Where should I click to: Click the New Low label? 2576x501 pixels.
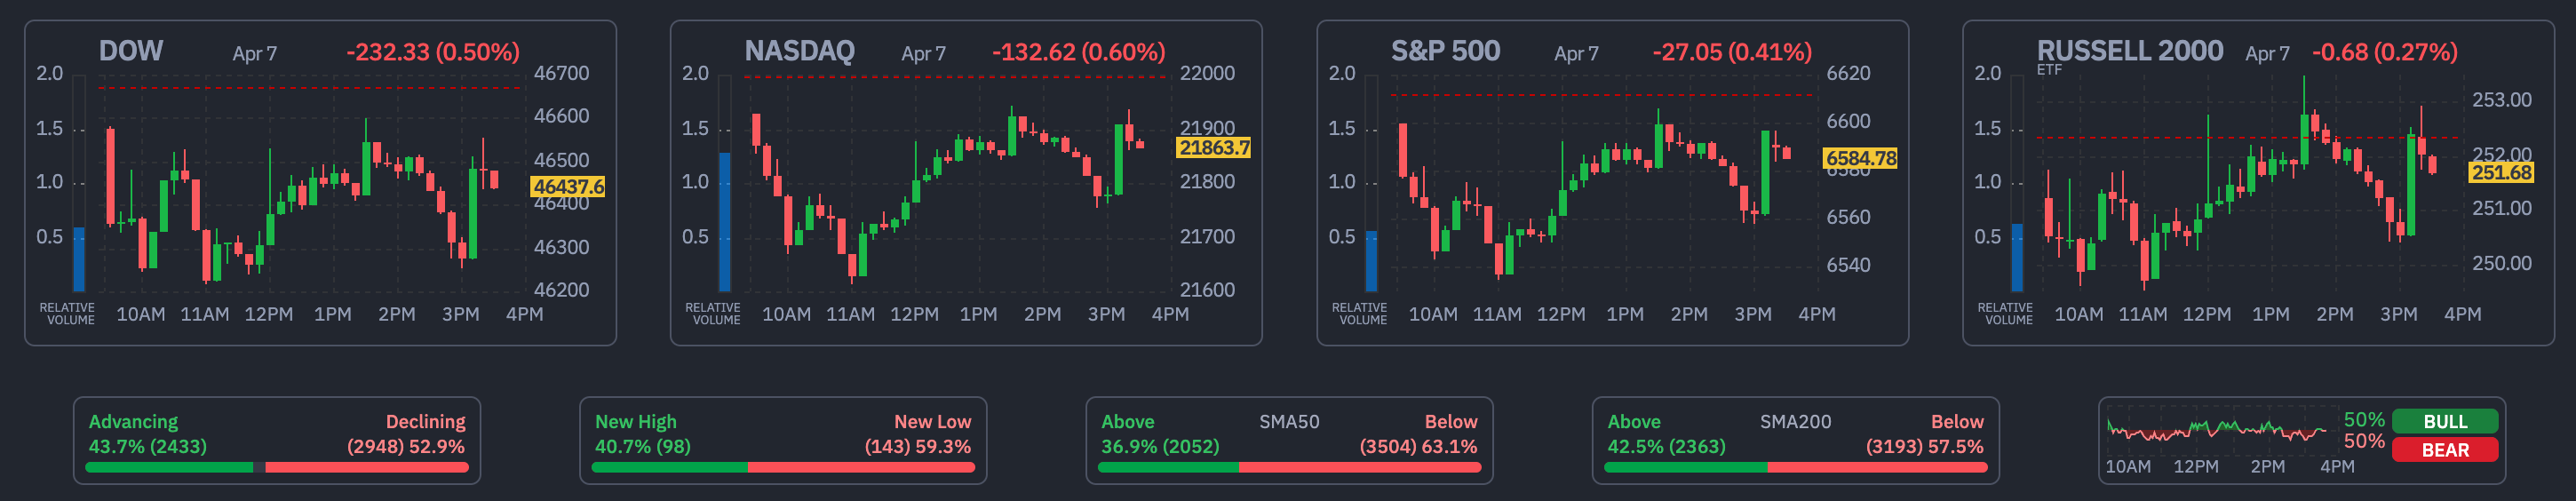932,422
